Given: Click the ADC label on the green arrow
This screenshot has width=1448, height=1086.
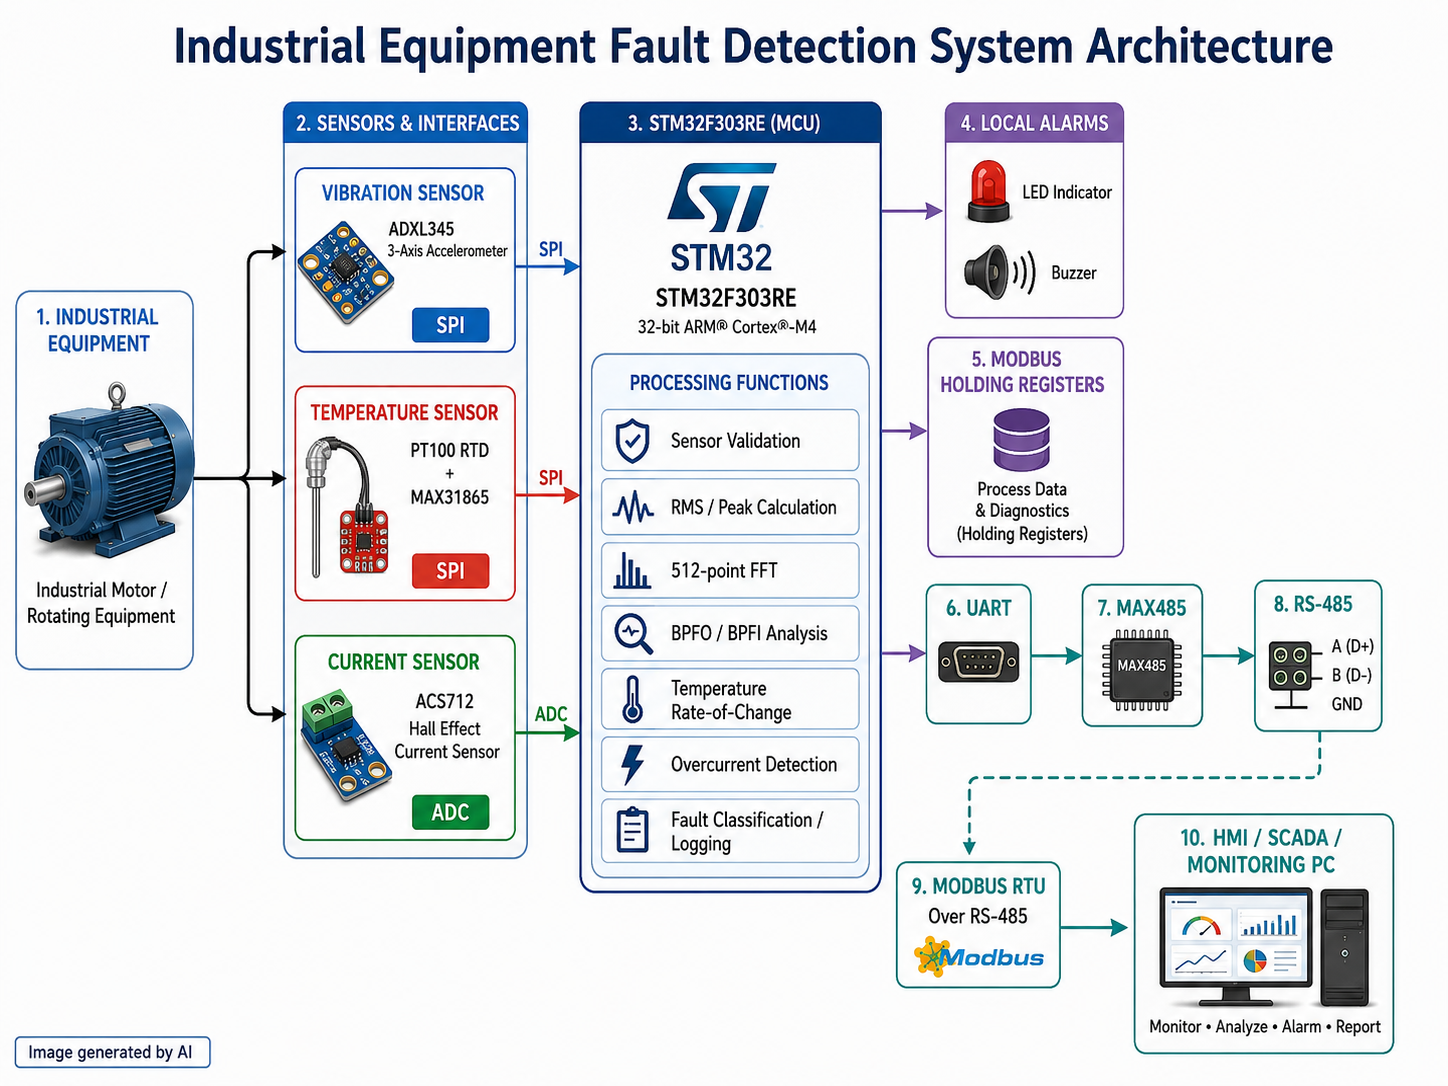Looking at the screenshot, I should [551, 714].
